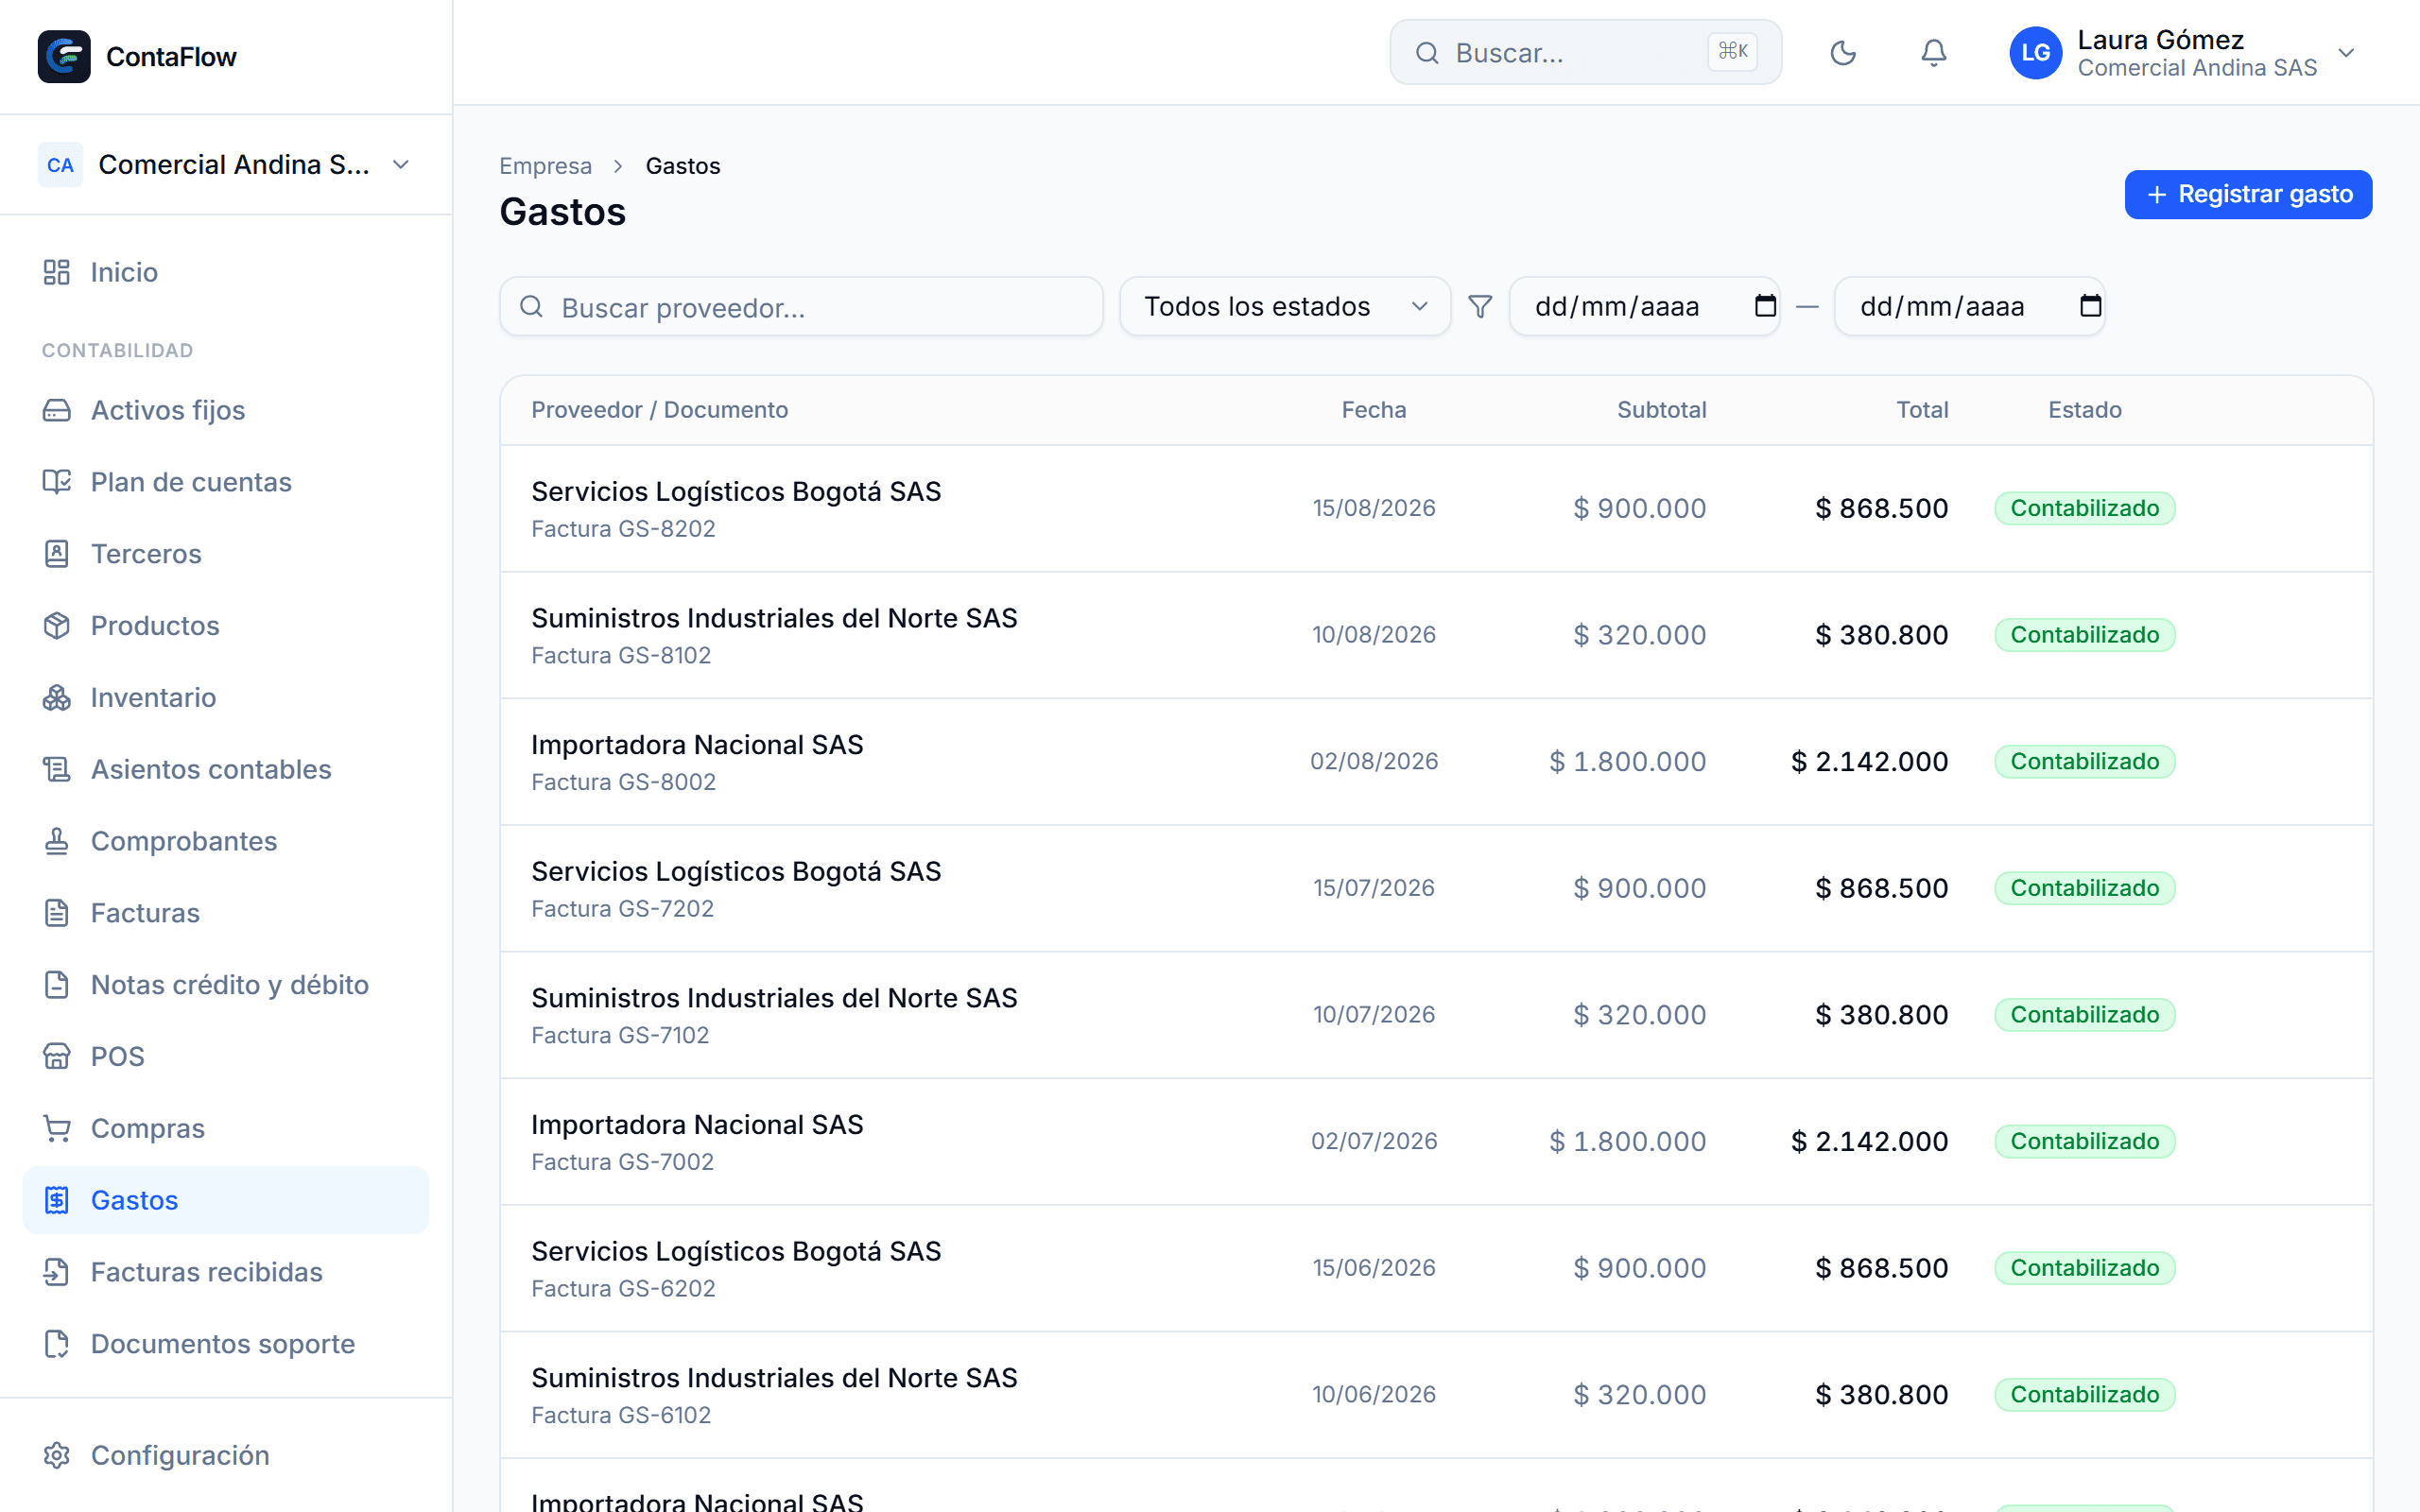This screenshot has width=2420, height=1512.
Task: Open expense Factura GS-8002
Action: point(1436,762)
